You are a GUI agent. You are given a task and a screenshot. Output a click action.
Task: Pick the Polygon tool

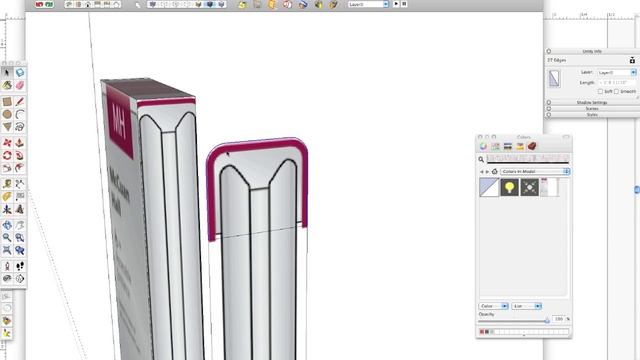point(7,127)
